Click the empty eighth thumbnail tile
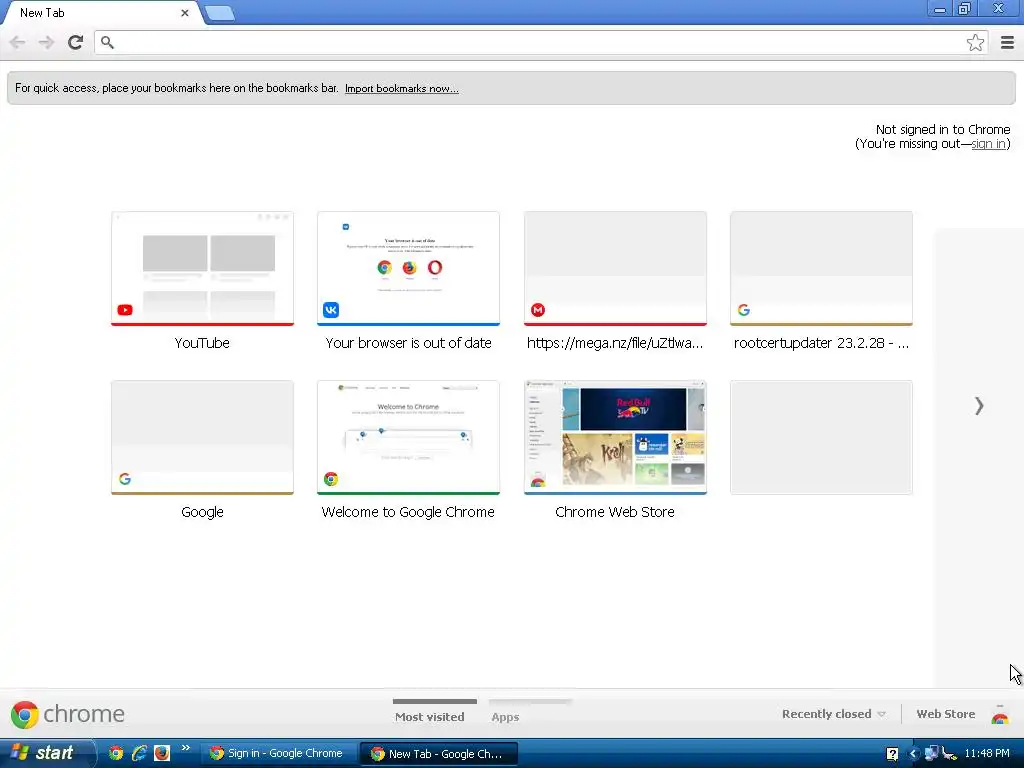1024x768 pixels. (821, 438)
